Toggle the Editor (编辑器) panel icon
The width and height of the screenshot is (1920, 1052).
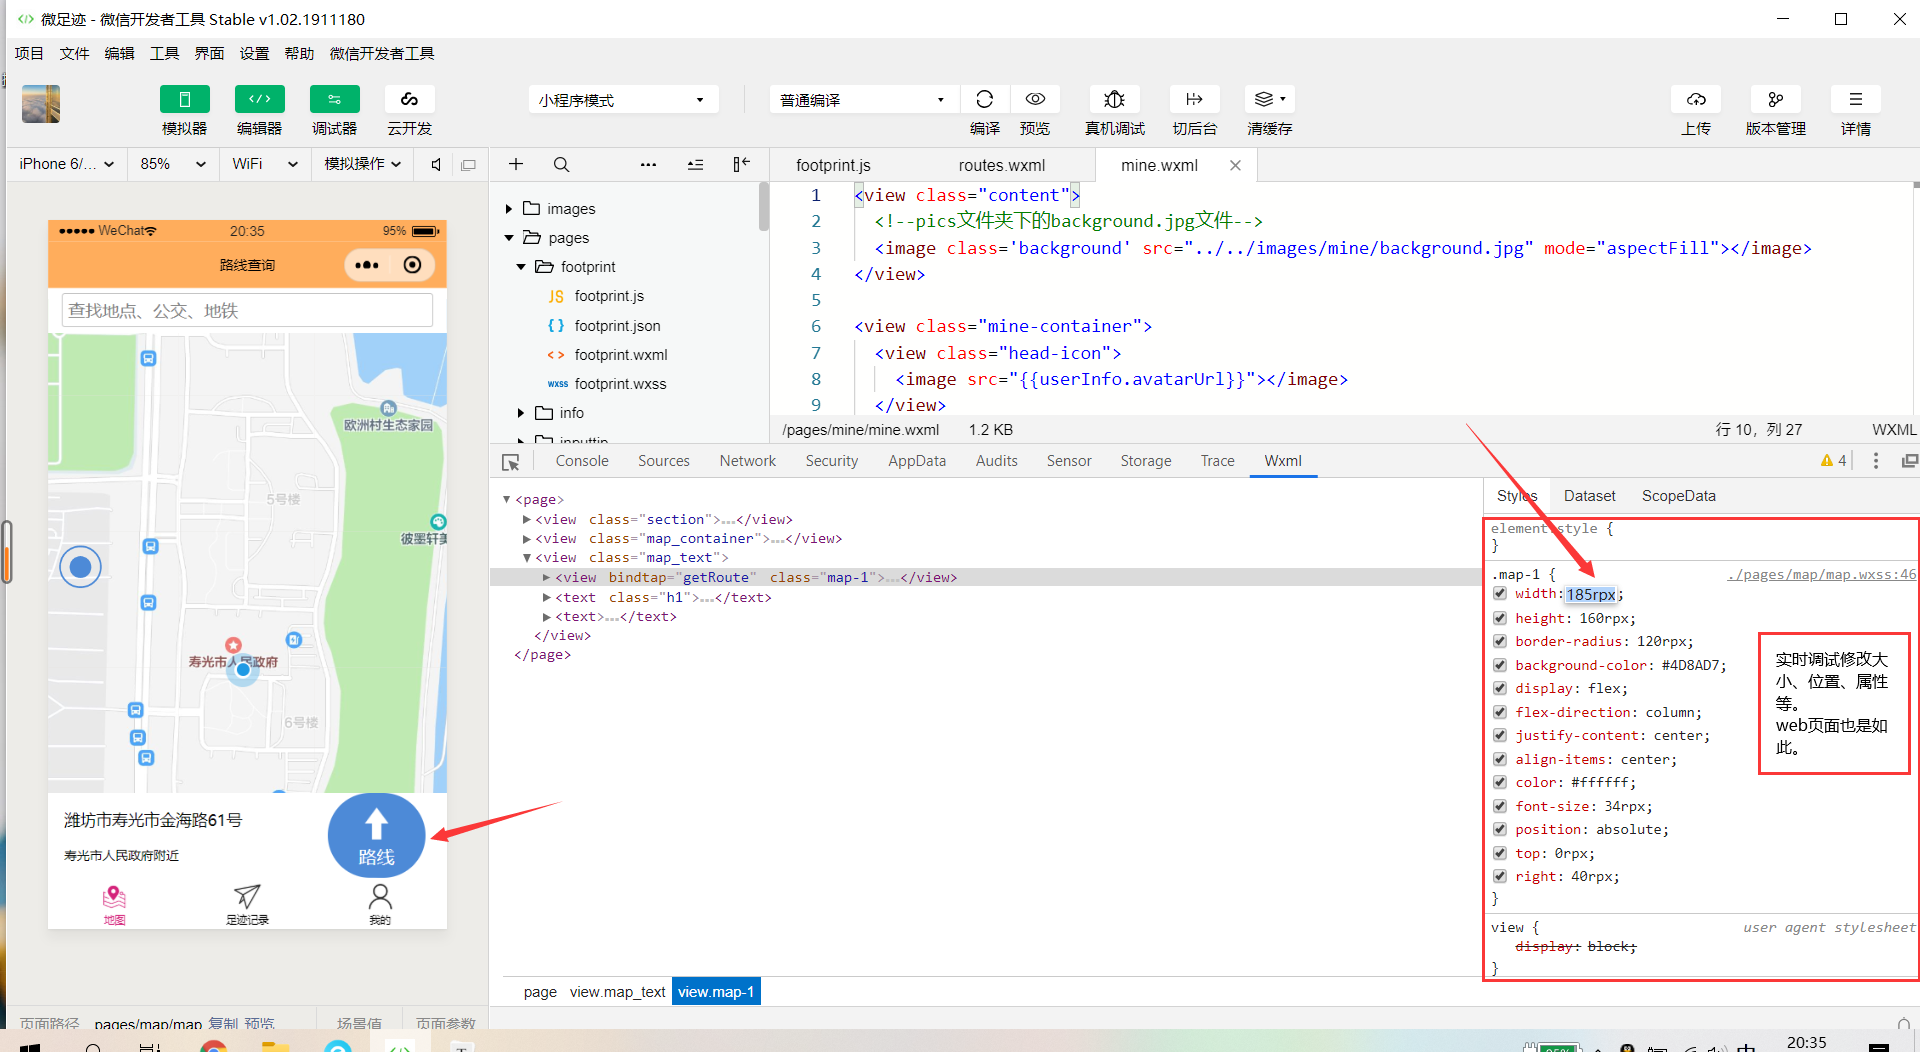pos(259,99)
